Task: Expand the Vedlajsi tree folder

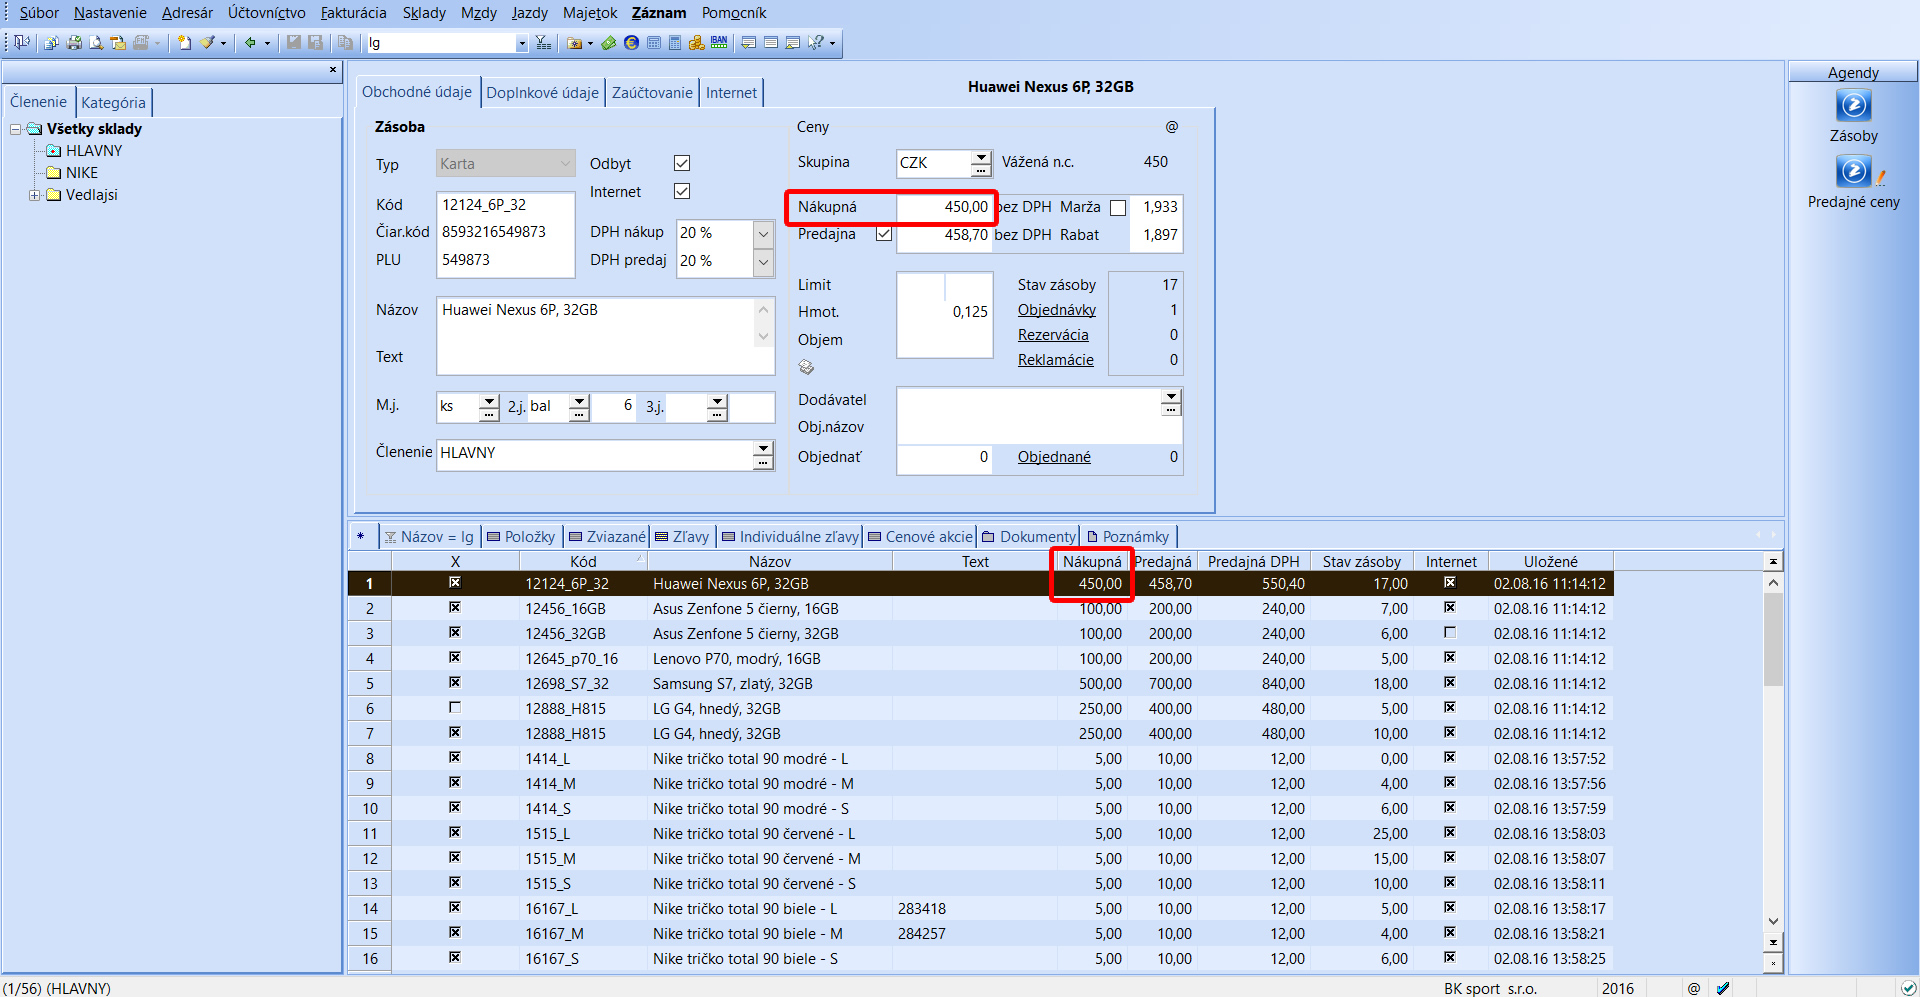Action: coord(34,195)
